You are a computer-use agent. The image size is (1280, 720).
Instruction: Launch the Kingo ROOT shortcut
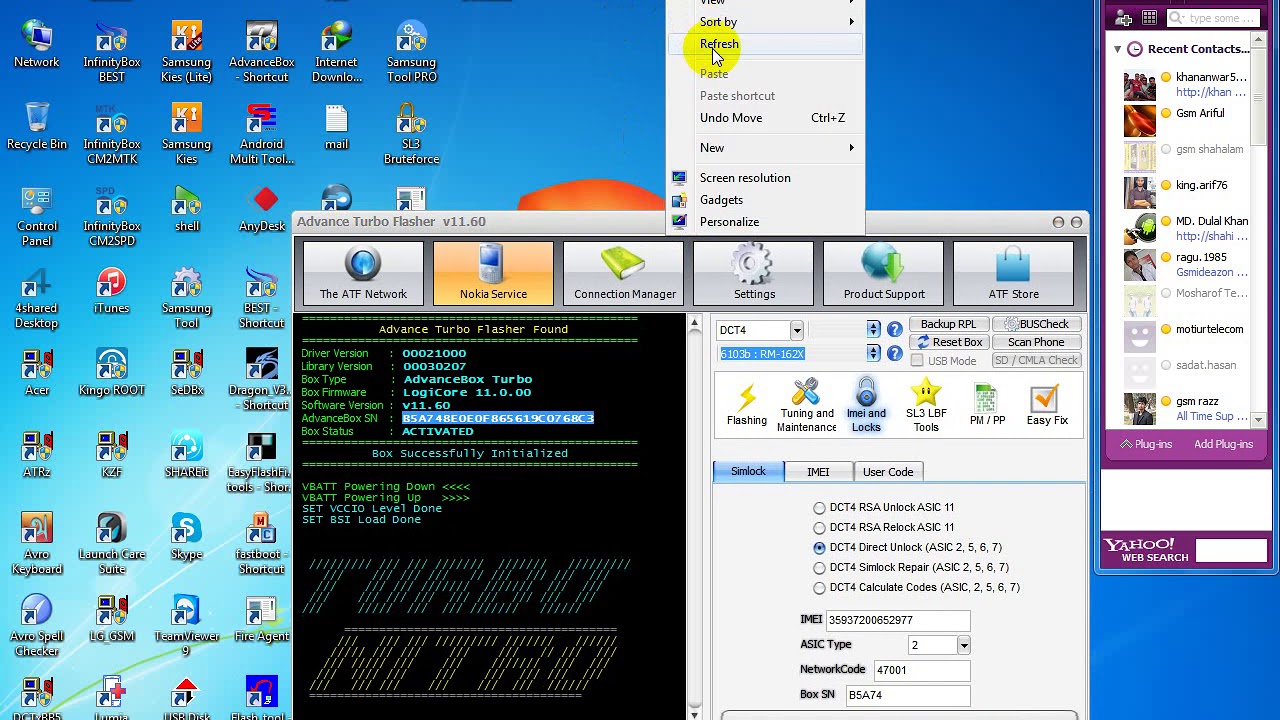(x=111, y=373)
